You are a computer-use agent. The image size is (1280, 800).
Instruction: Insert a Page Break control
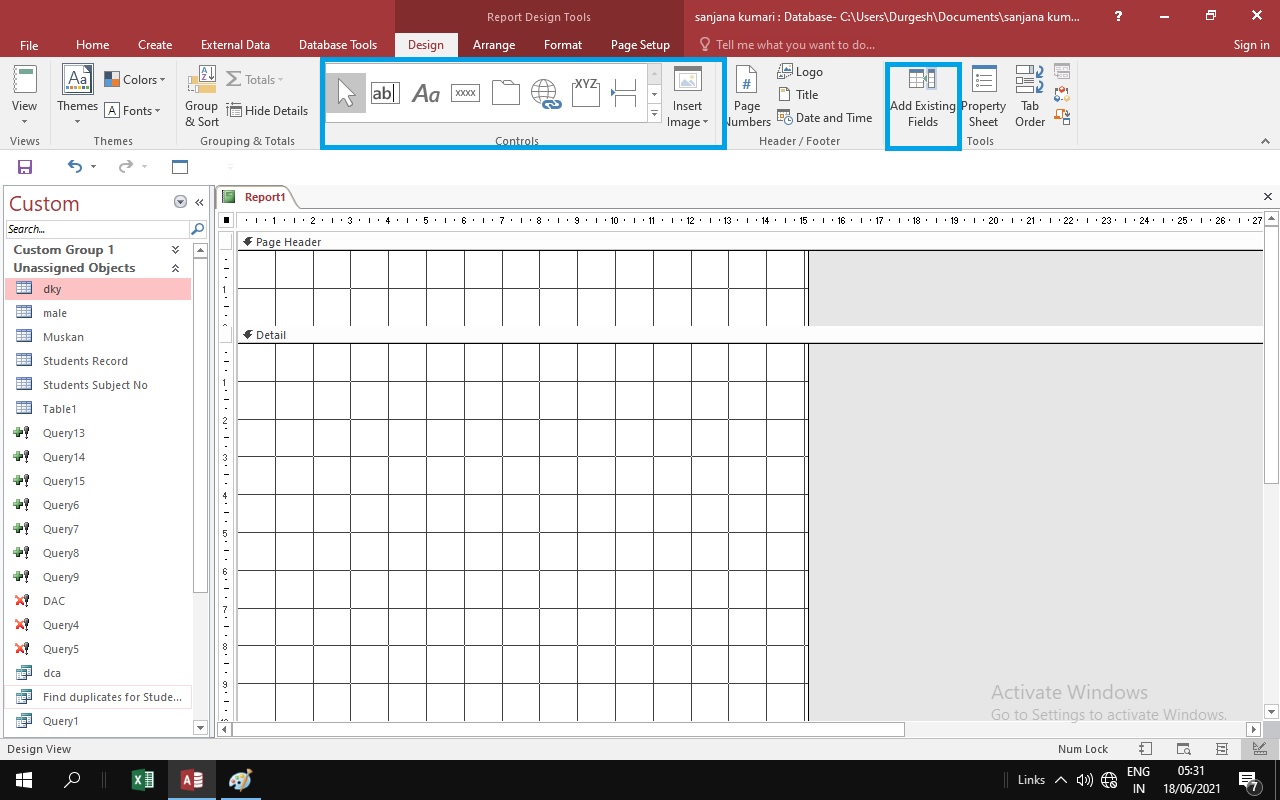(x=624, y=92)
